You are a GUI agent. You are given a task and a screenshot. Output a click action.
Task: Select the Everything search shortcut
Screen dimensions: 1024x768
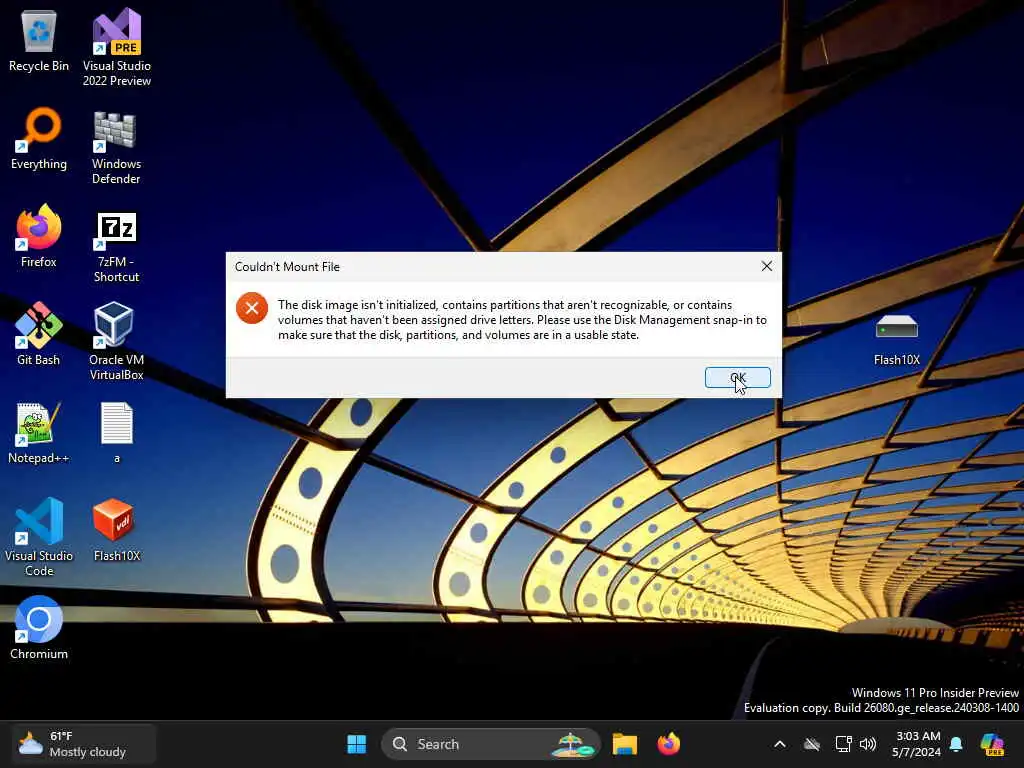pos(39,139)
